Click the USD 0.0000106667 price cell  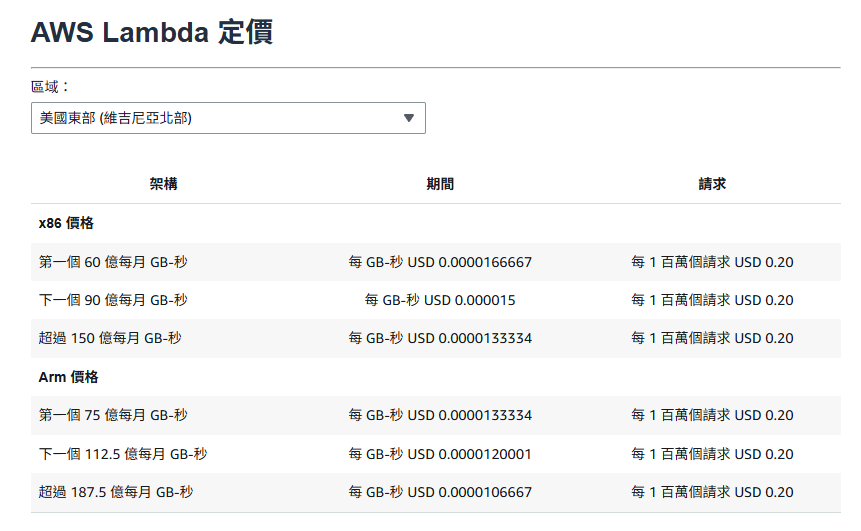(440, 492)
